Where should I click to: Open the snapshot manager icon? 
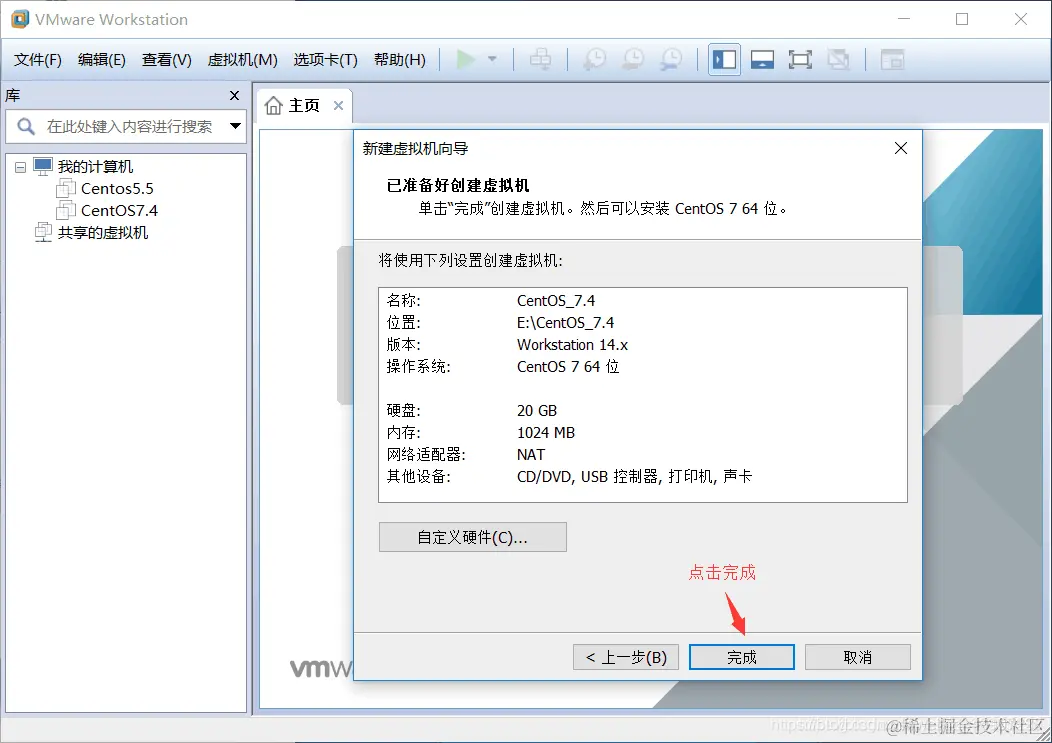tap(671, 59)
